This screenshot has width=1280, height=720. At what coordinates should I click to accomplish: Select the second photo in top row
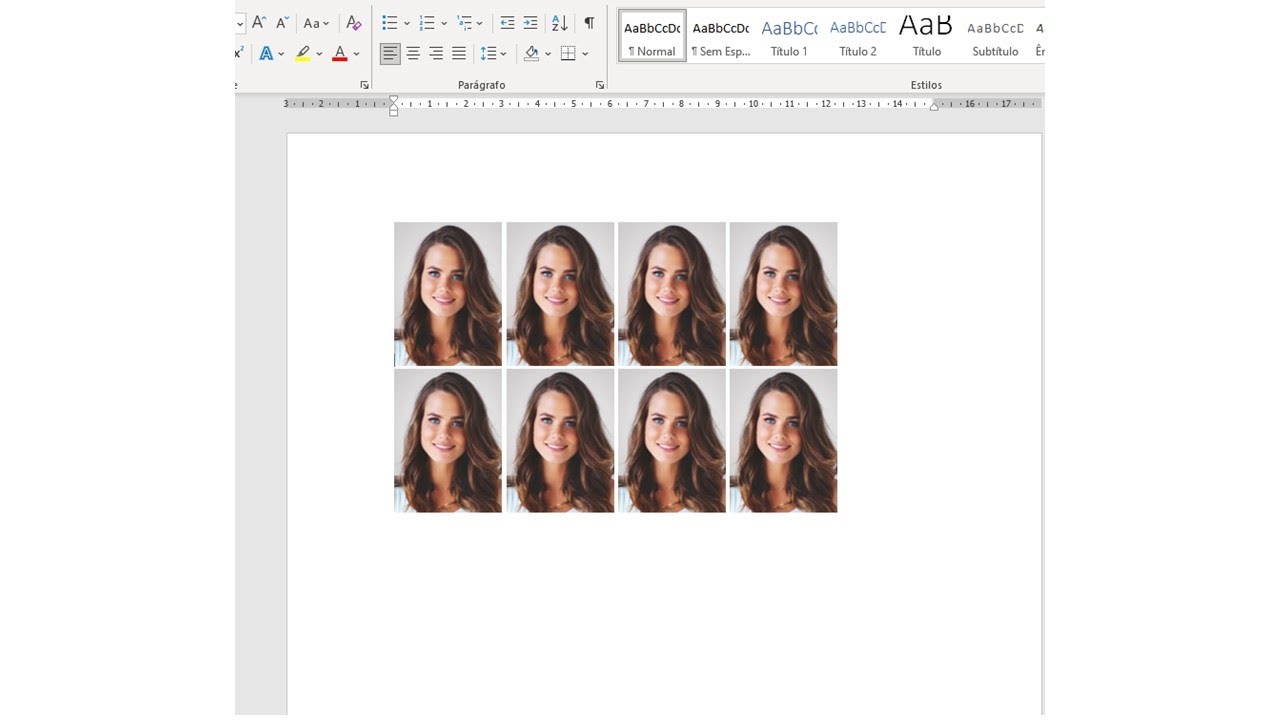point(560,294)
